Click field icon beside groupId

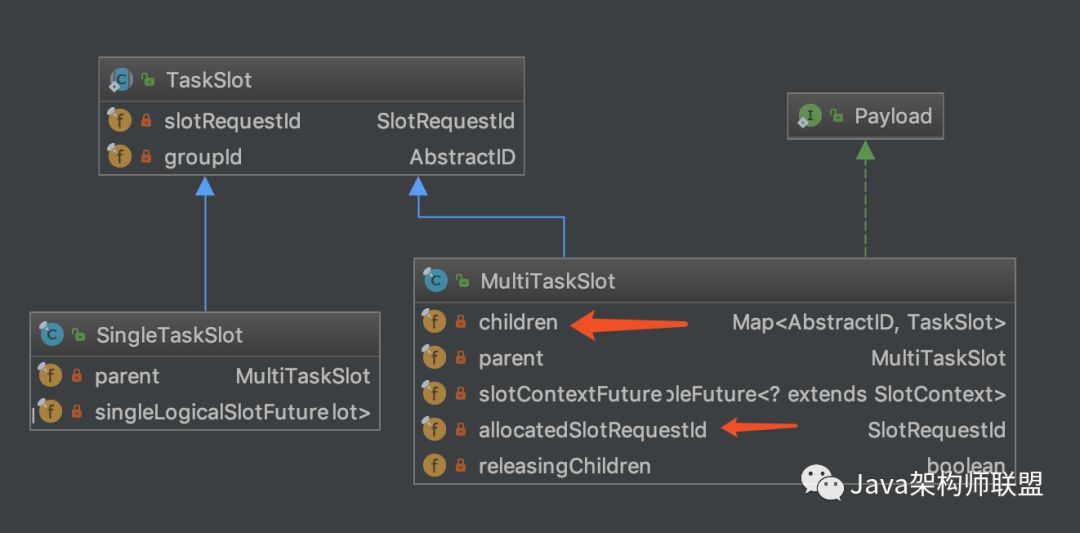coord(119,157)
